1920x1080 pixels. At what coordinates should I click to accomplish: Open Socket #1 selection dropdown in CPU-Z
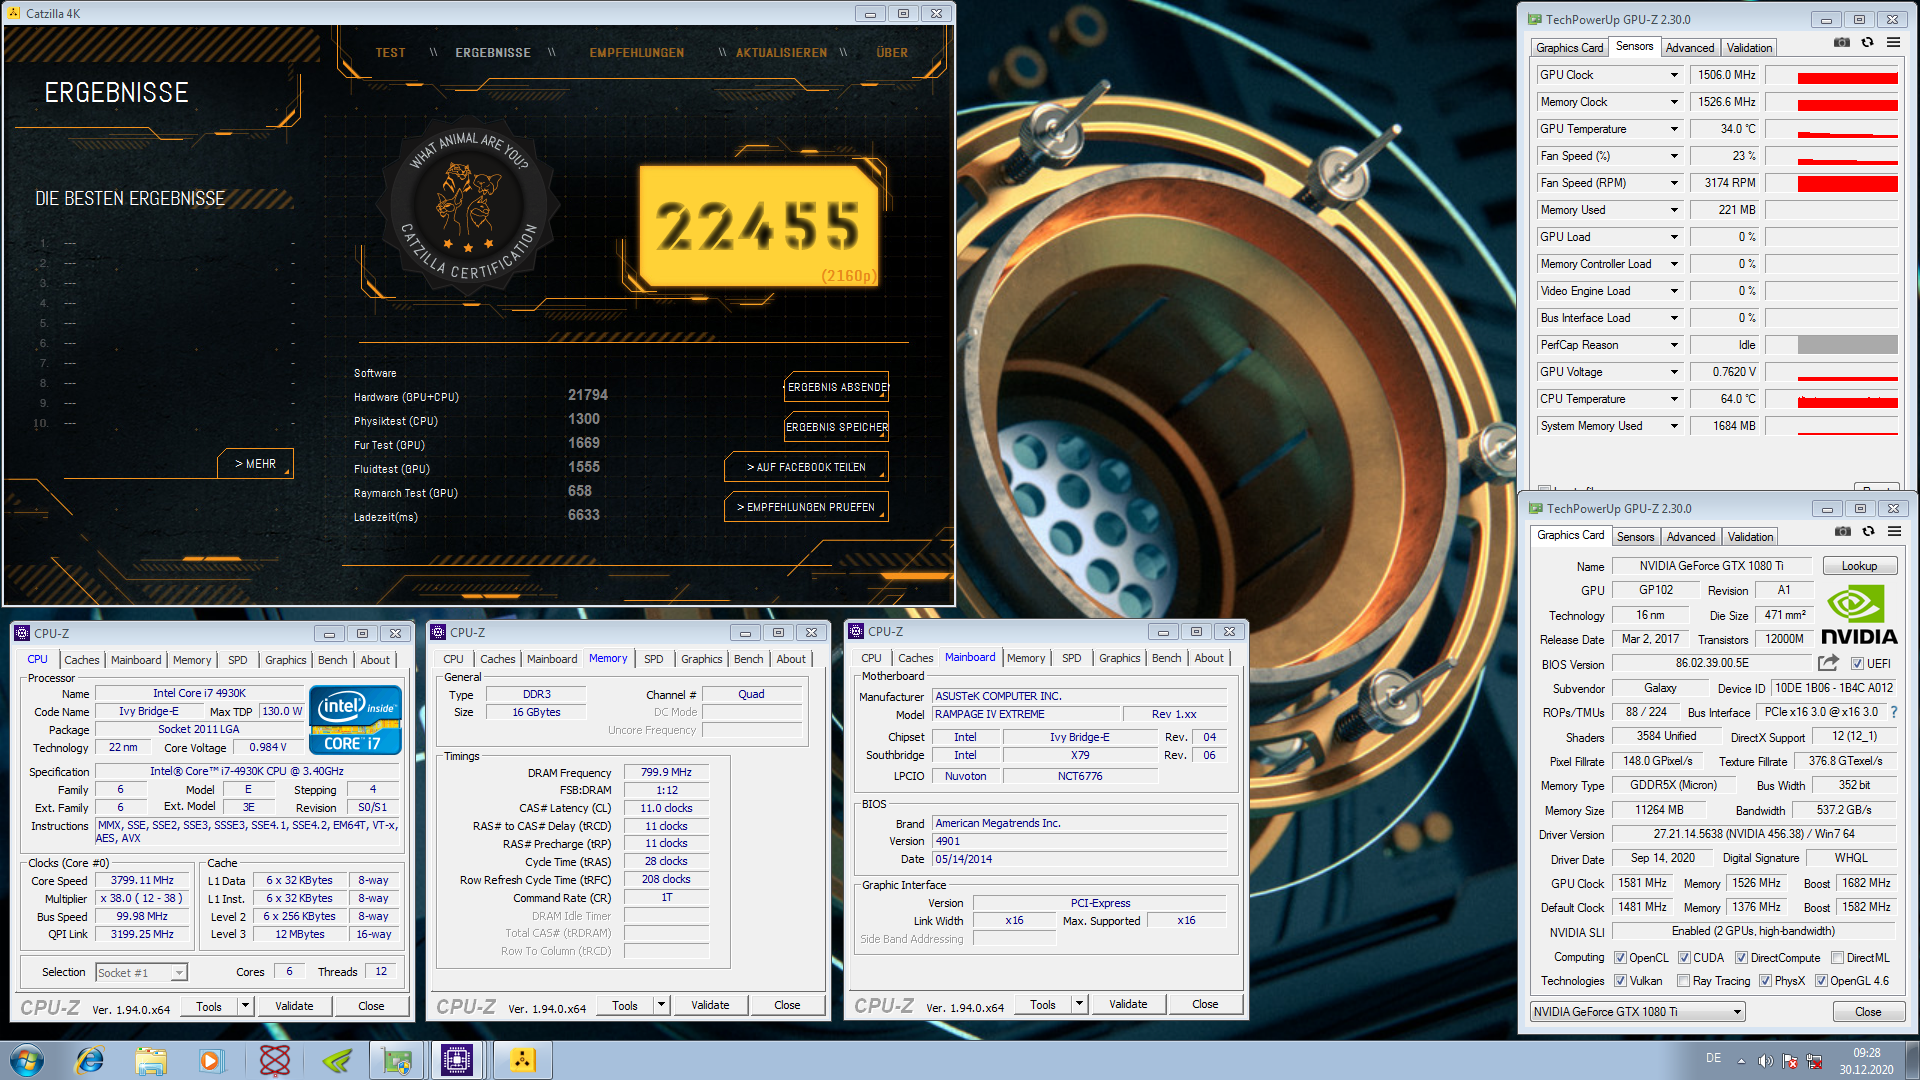pyautogui.click(x=141, y=972)
